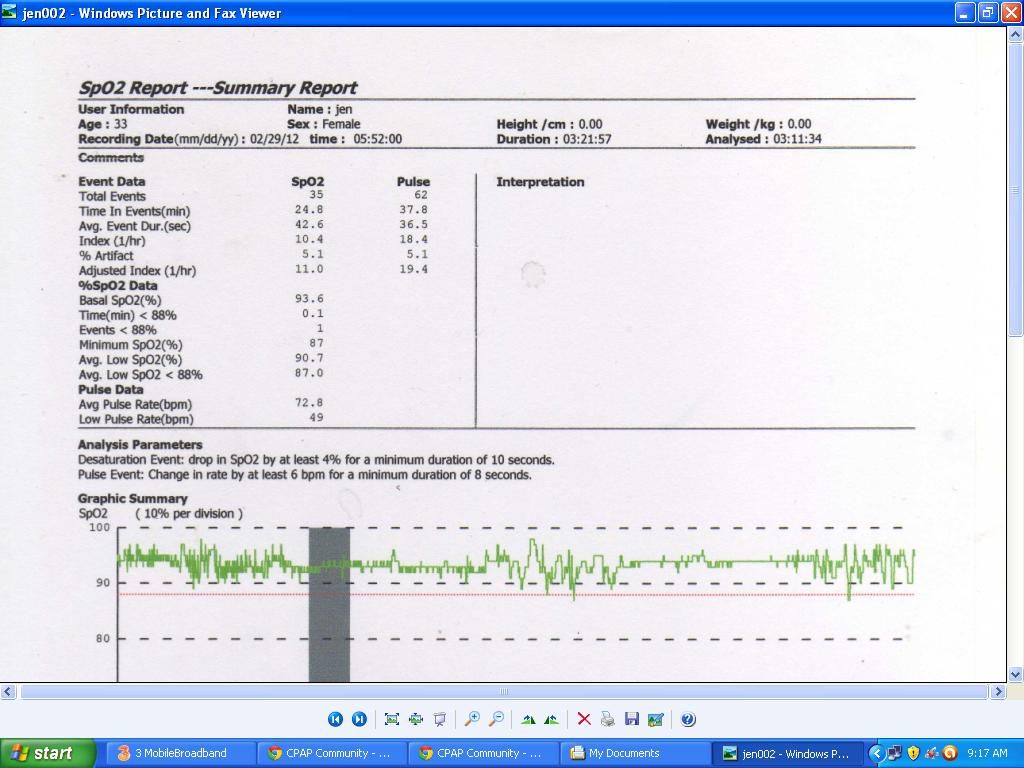Click the "Pulse Data" section heading
1024x768 pixels.
click(111, 389)
